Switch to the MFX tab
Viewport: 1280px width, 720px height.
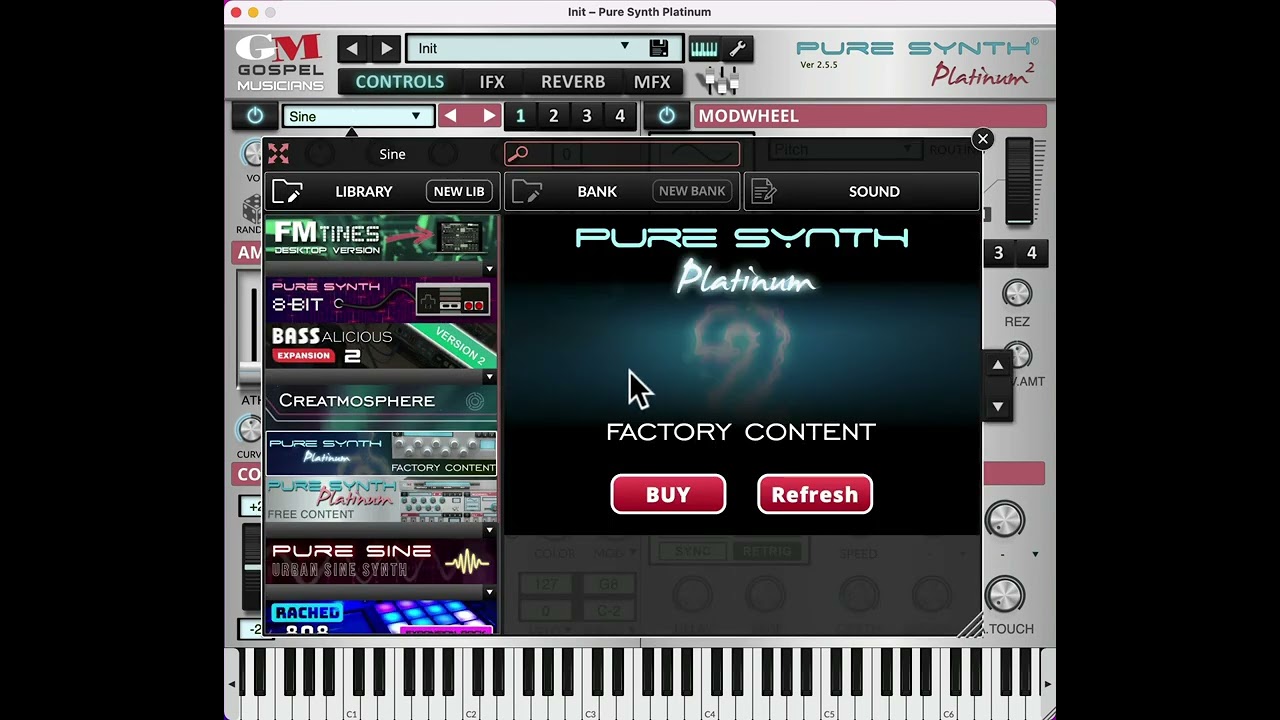point(652,82)
